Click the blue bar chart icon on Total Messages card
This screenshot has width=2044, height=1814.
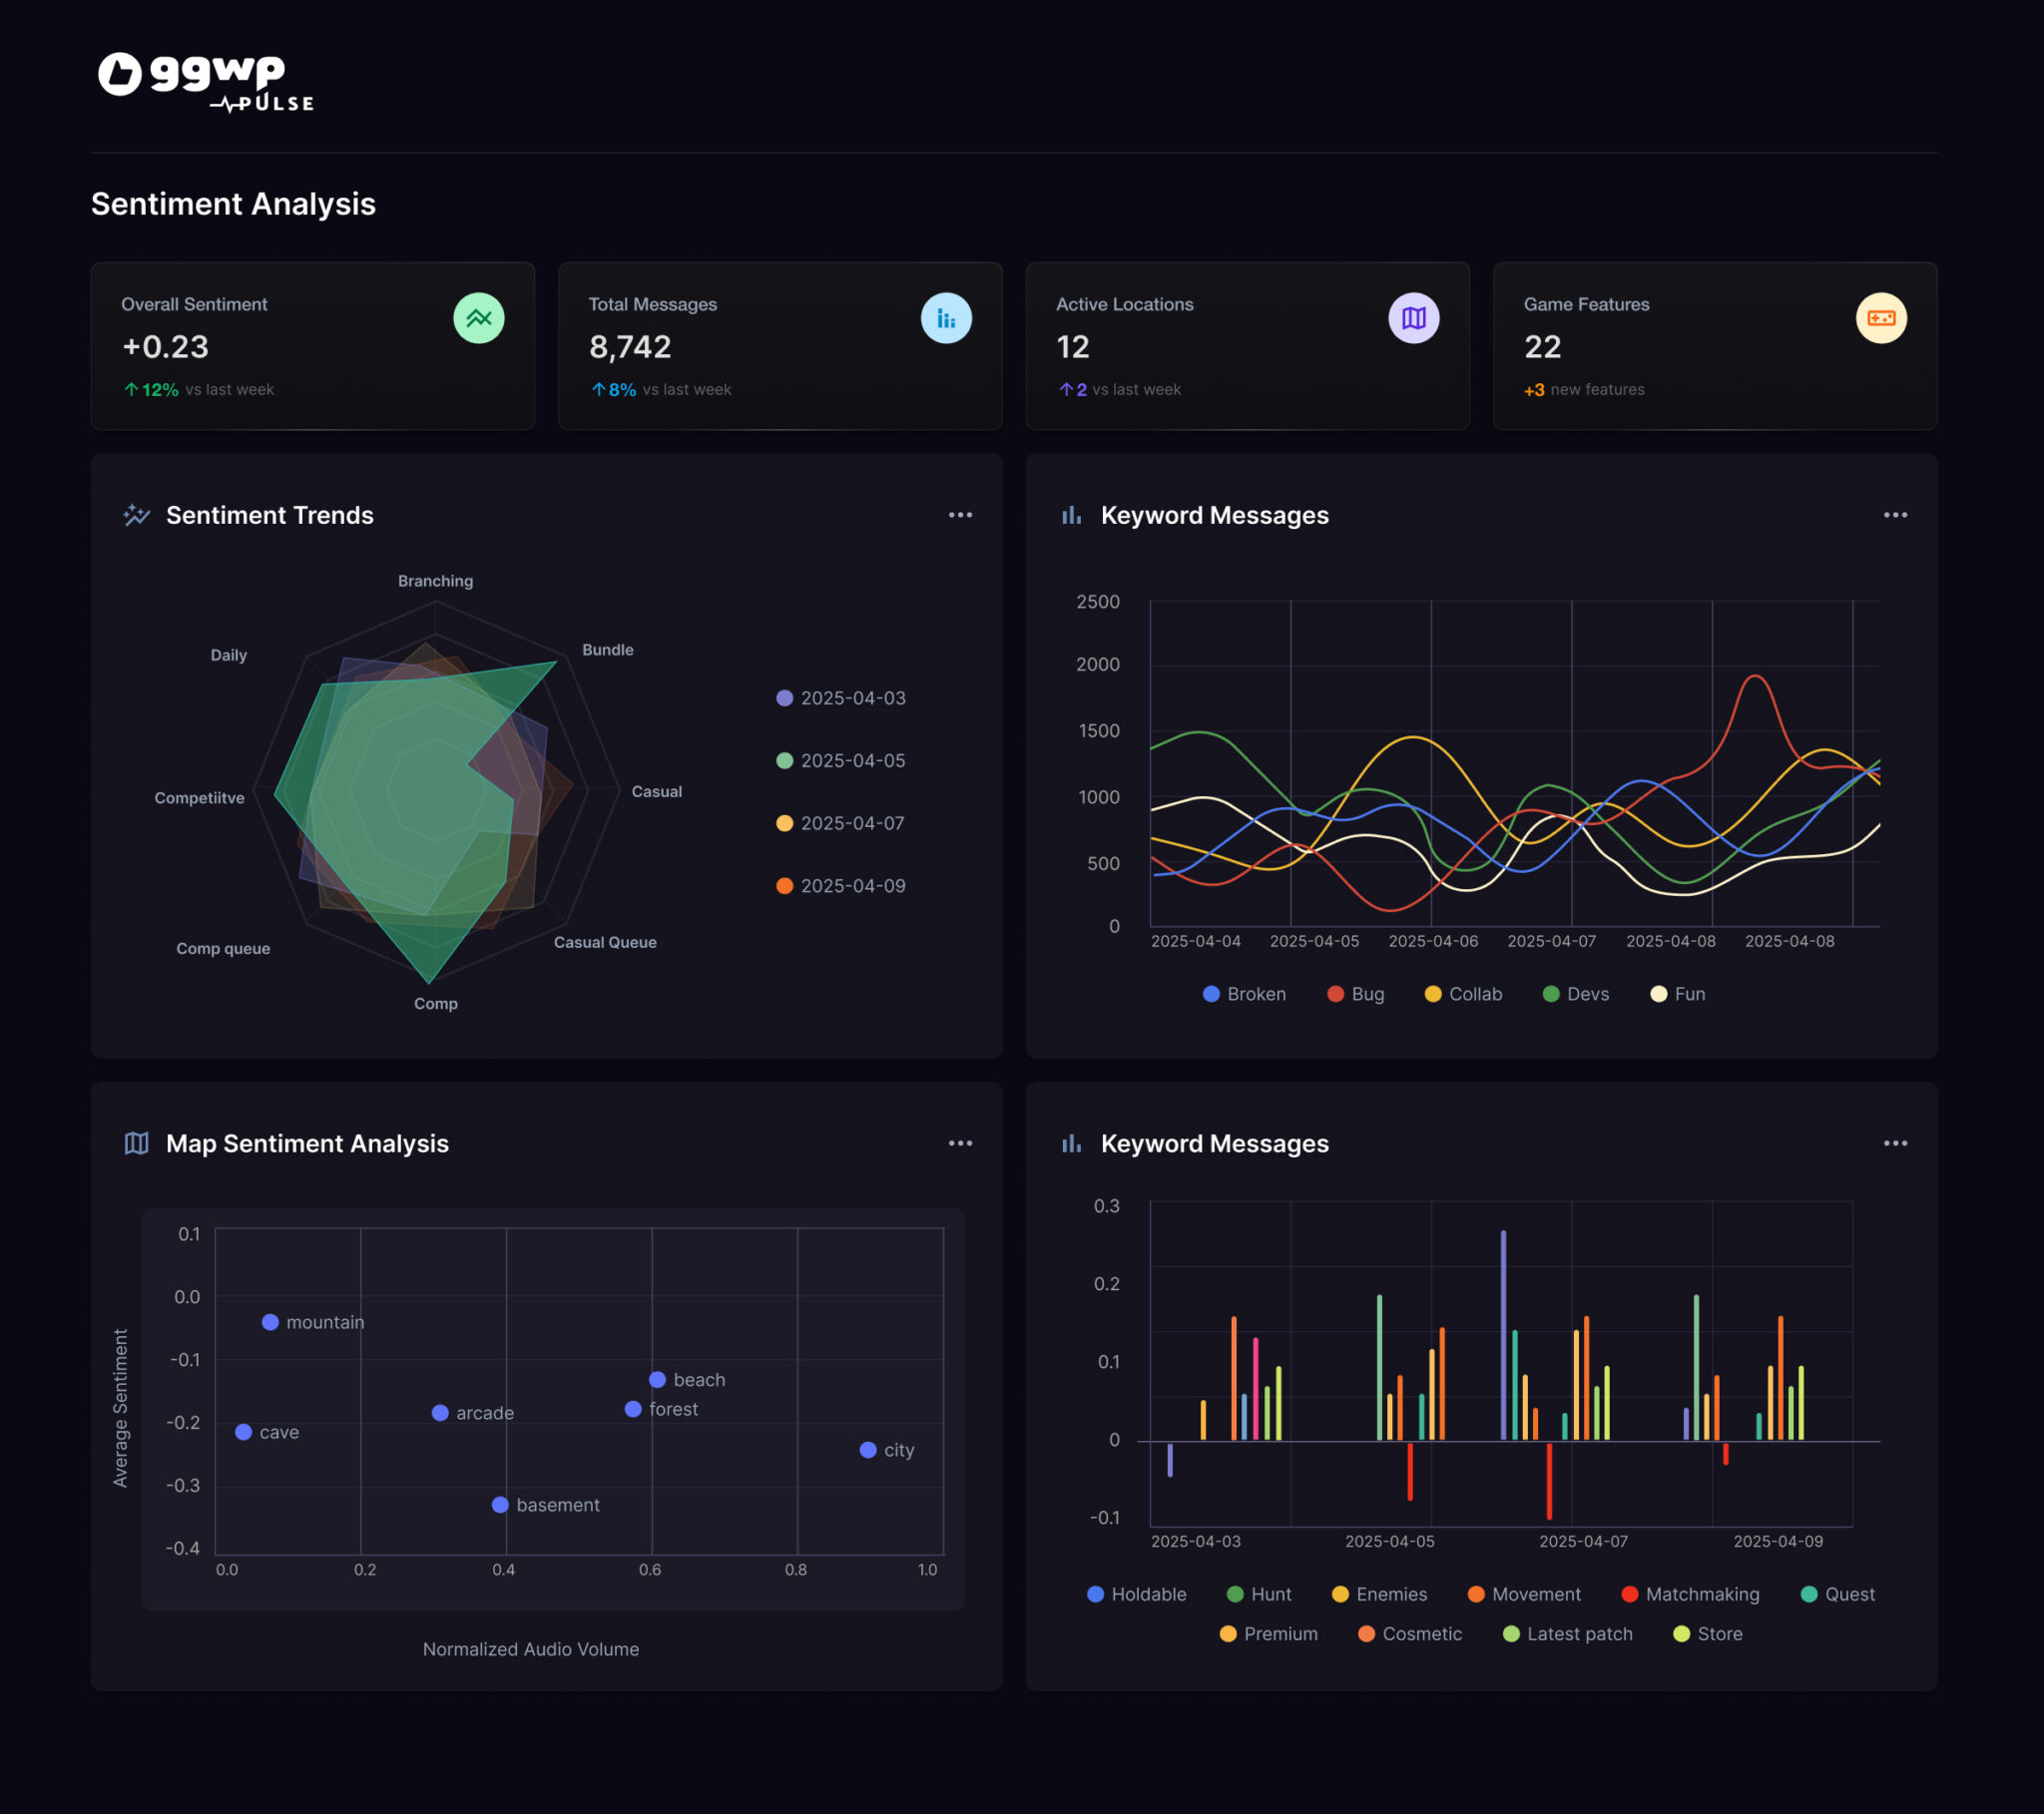pyautogui.click(x=946, y=318)
